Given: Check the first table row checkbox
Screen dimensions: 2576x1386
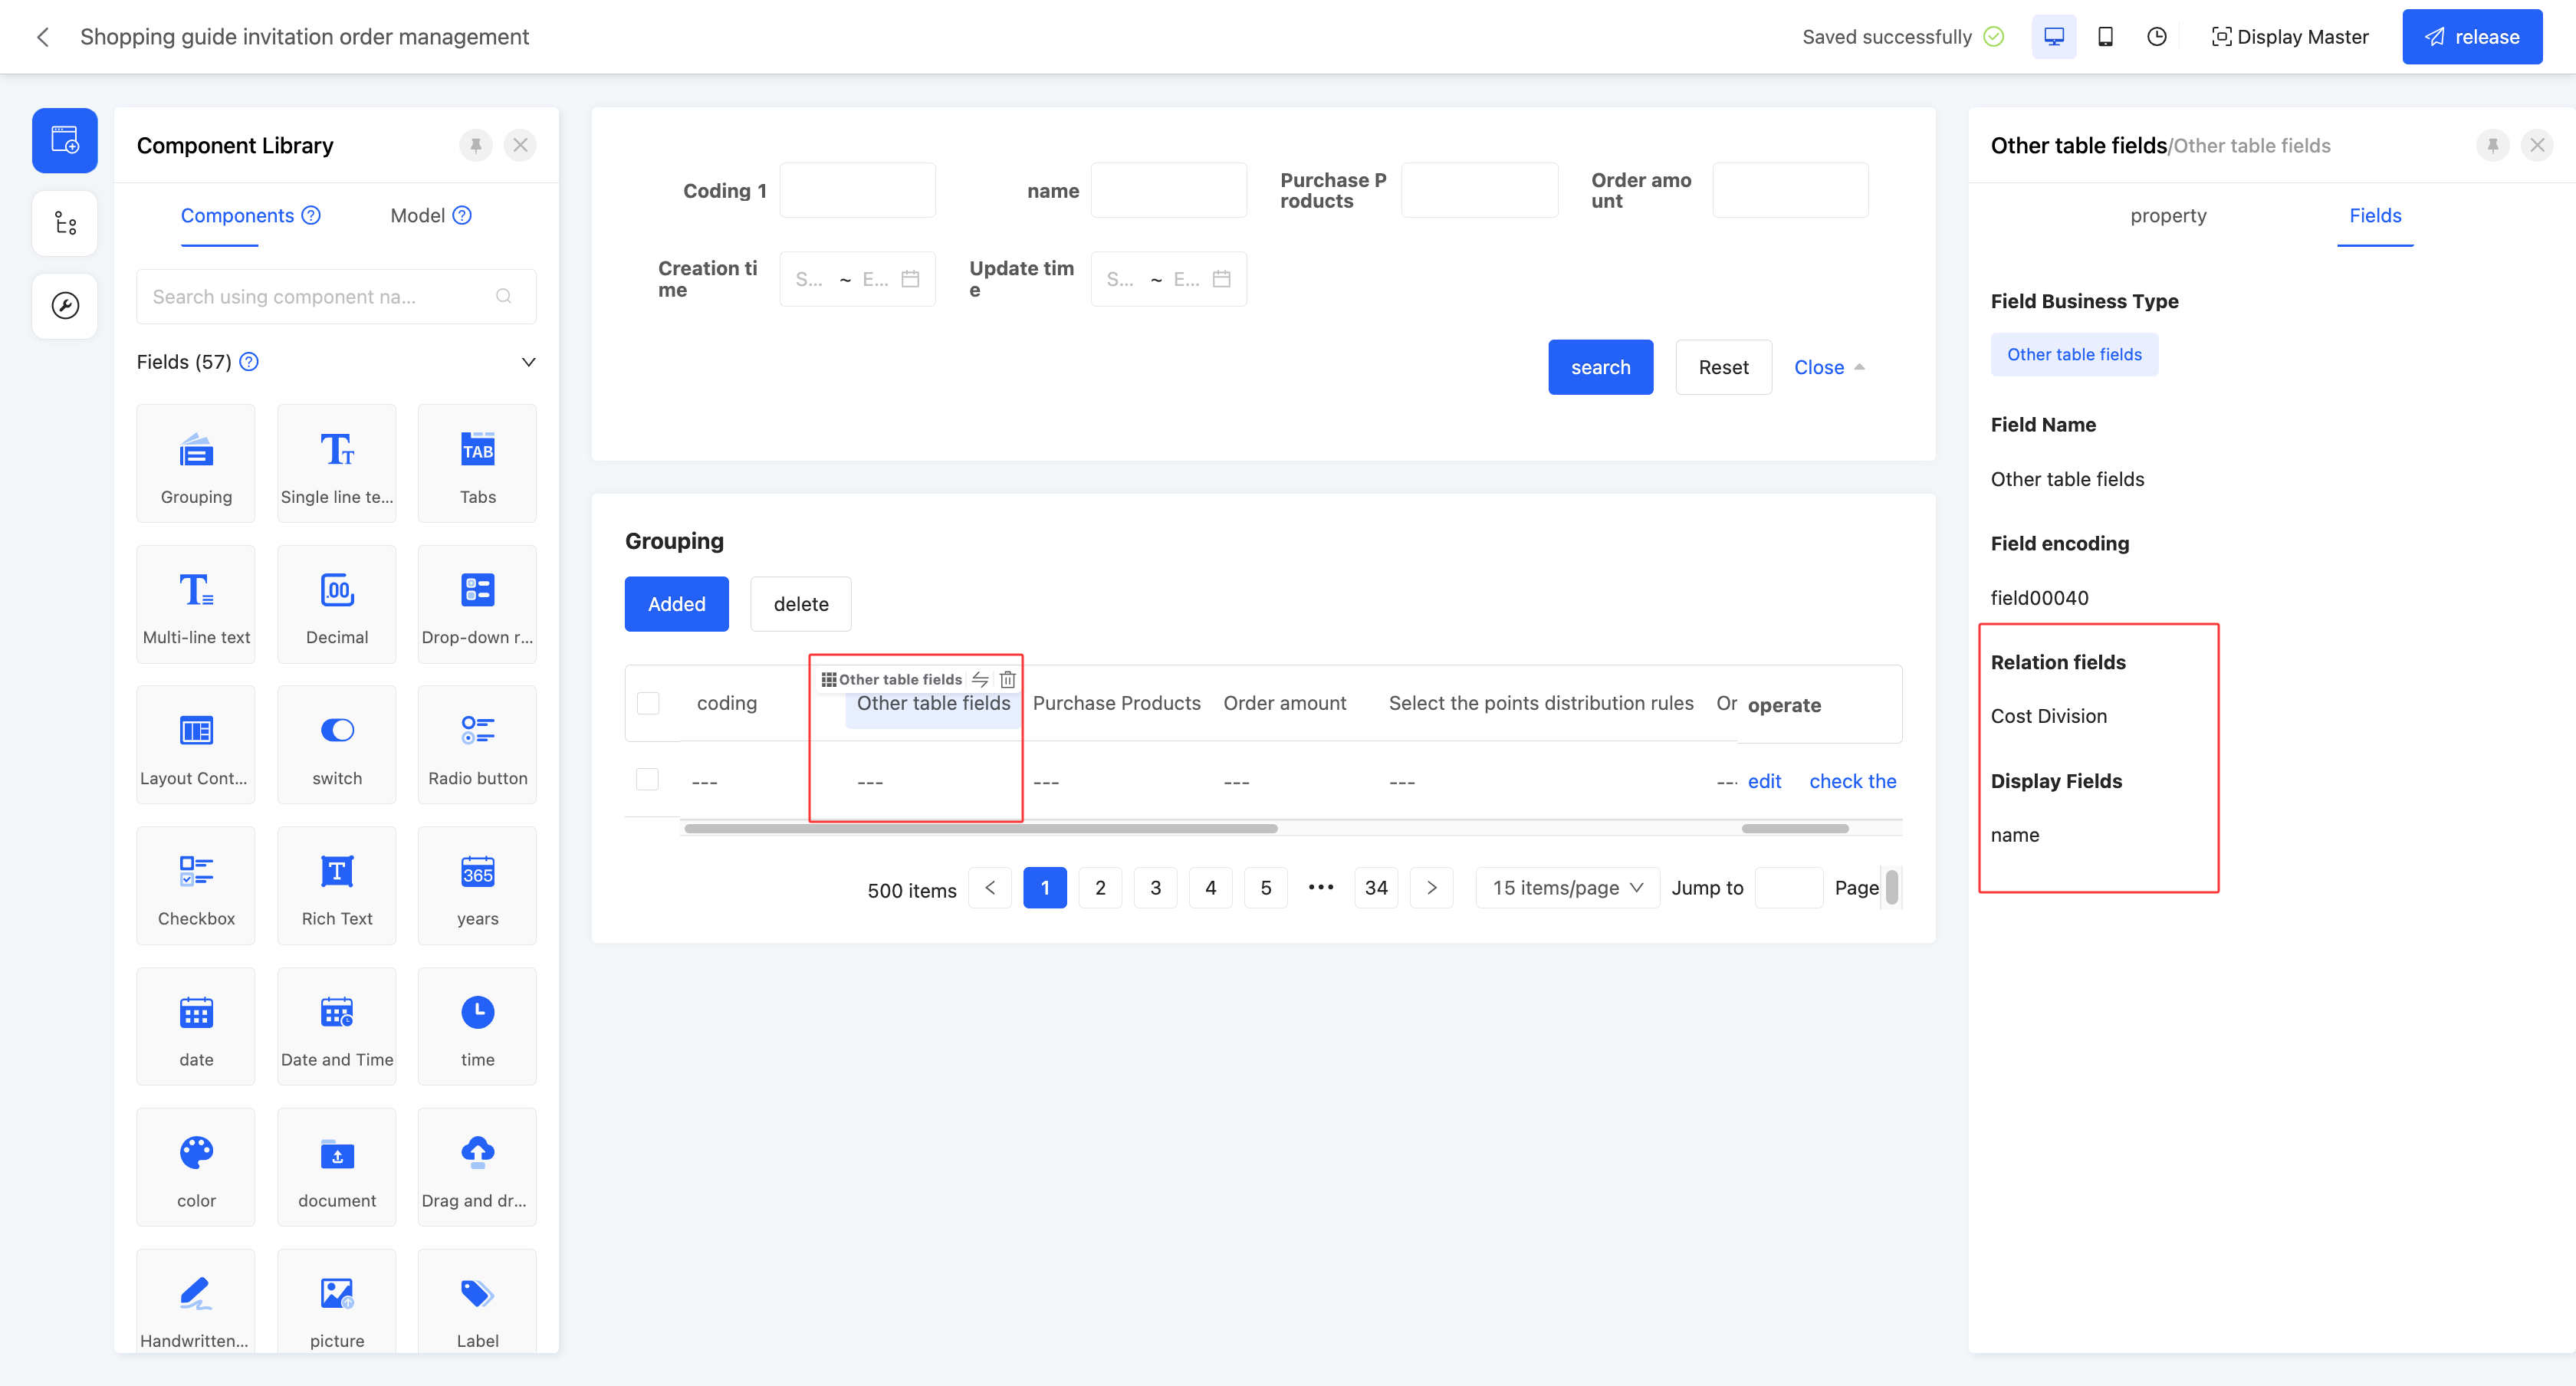Looking at the screenshot, I should pyautogui.click(x=648, y=780).
